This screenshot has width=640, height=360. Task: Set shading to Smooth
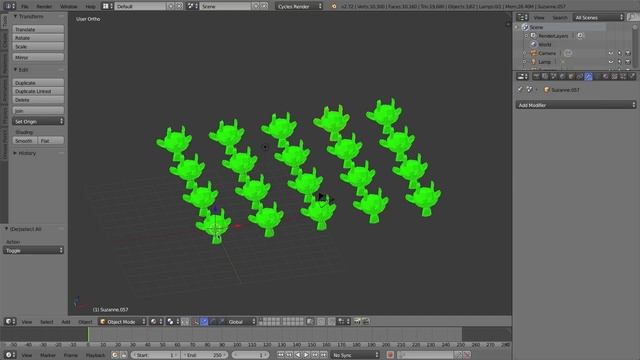[x=25, y=141]
